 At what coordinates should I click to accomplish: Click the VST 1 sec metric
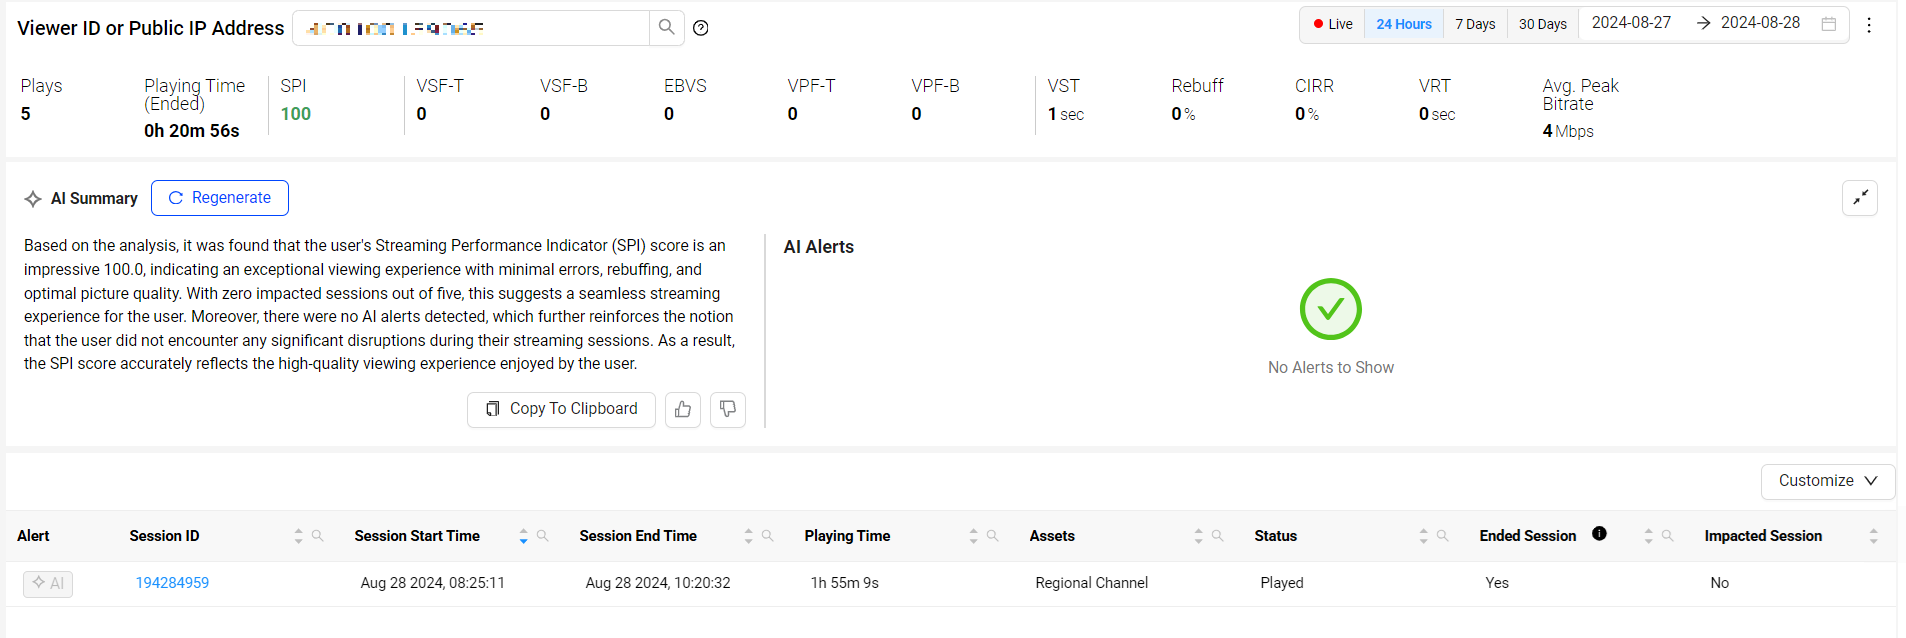pyautogui.click(x=1065, y=114)
